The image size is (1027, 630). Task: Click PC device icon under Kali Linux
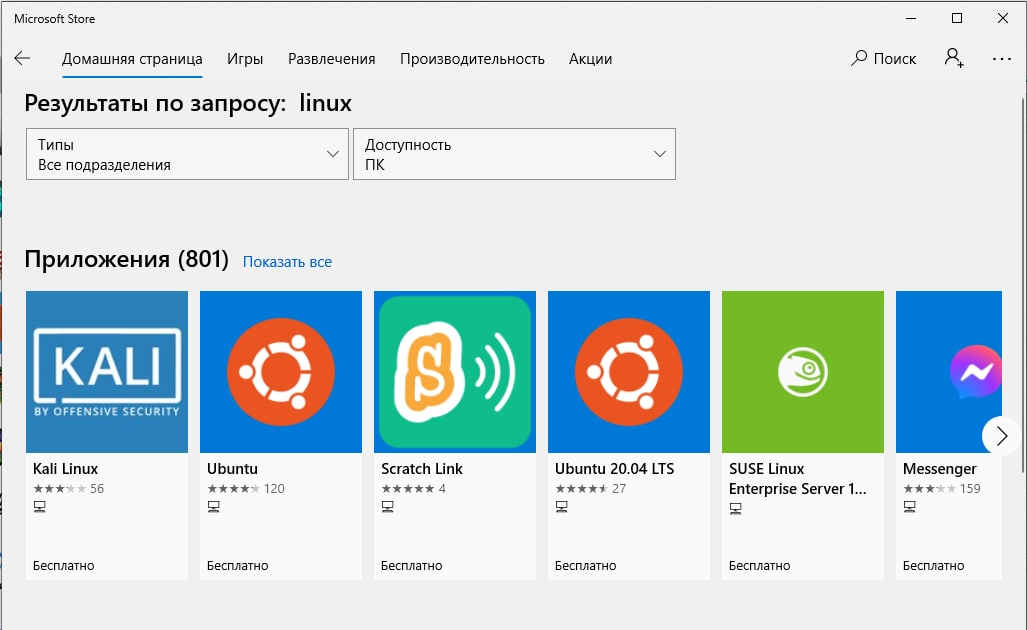pos(40,506)
